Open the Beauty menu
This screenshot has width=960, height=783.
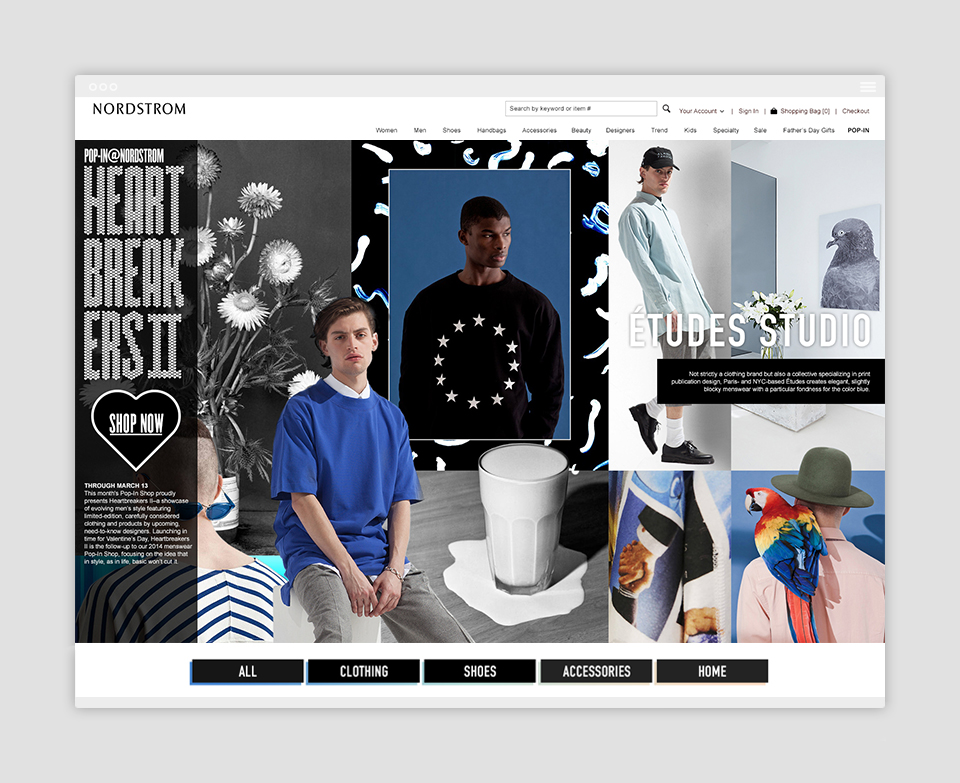pyautogui.click(x=581, y=130)
